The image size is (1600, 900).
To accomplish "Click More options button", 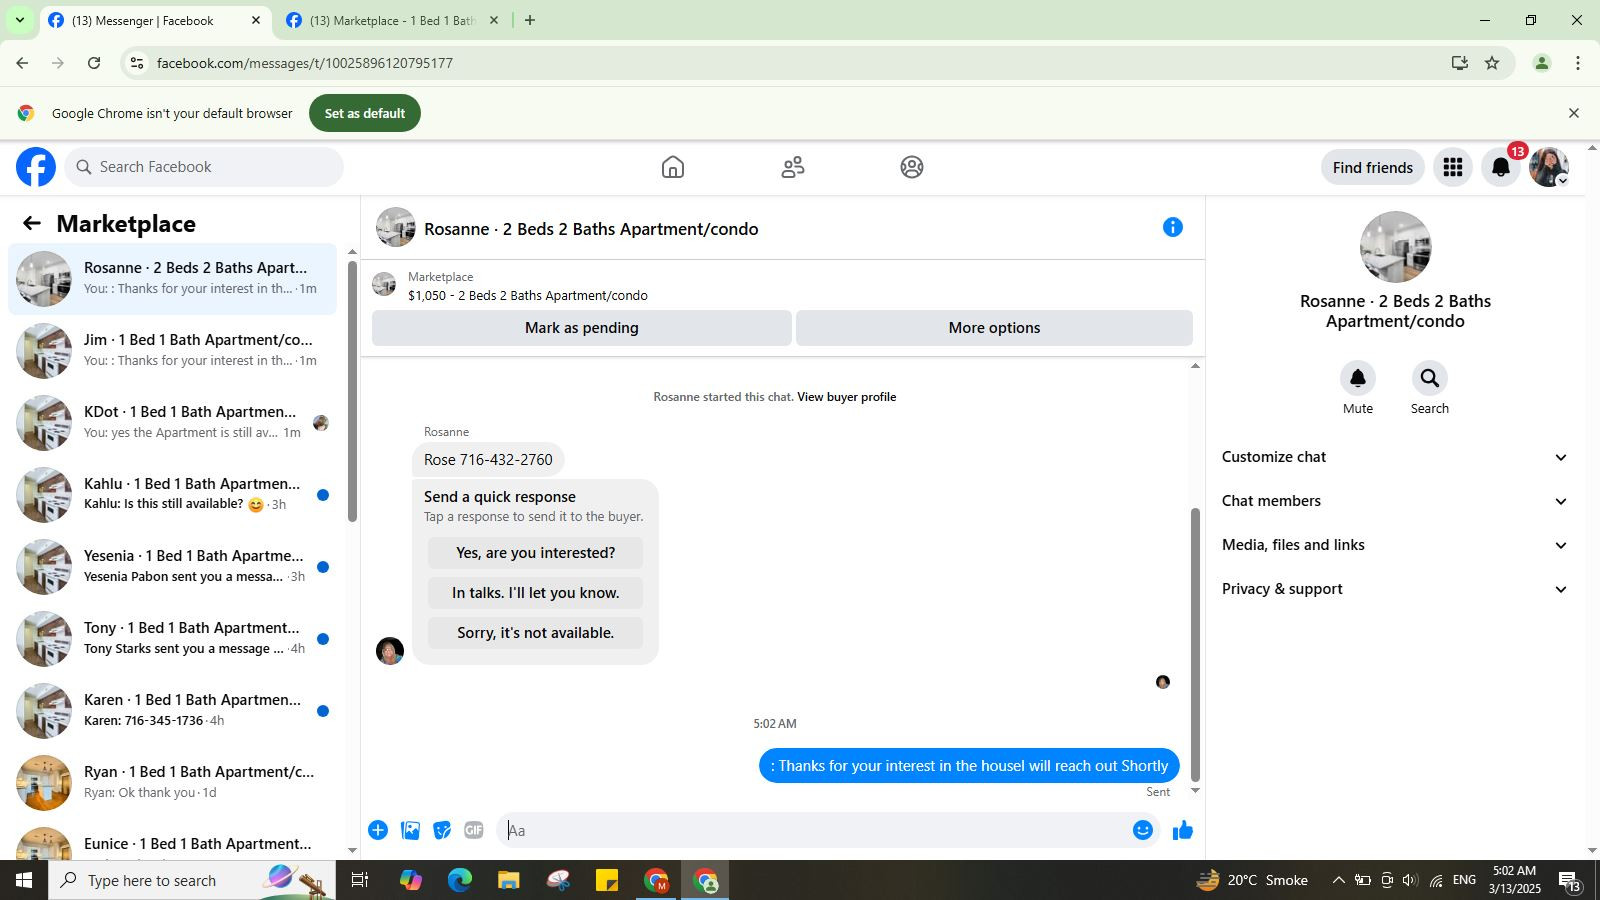I will [x=994, y=328].
